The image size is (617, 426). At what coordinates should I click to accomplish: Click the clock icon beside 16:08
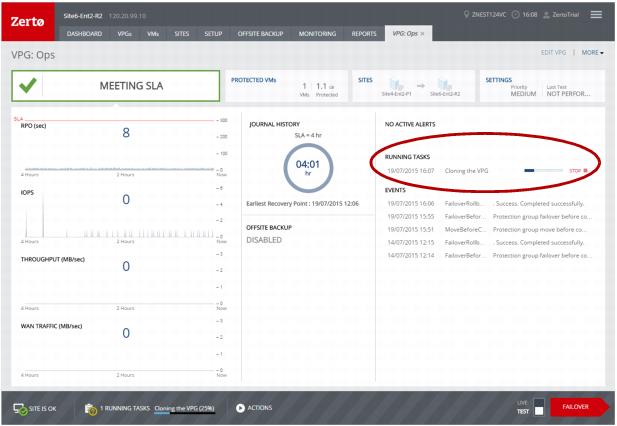click(515, 15)
